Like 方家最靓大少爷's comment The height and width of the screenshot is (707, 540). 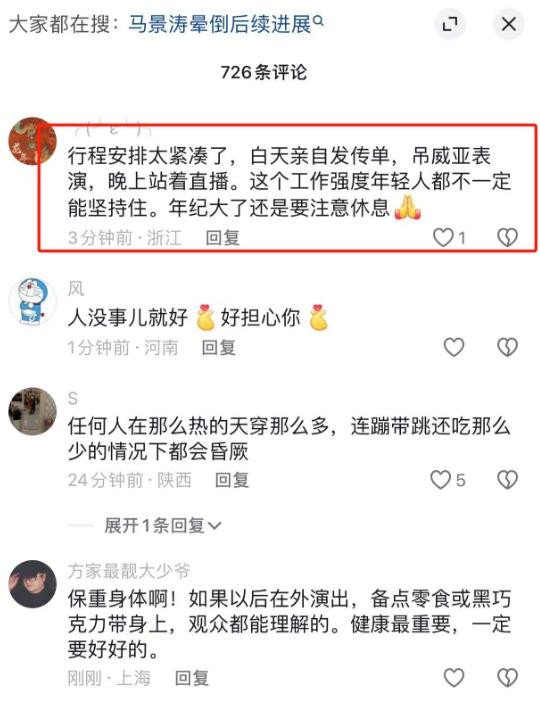[454, 677]
